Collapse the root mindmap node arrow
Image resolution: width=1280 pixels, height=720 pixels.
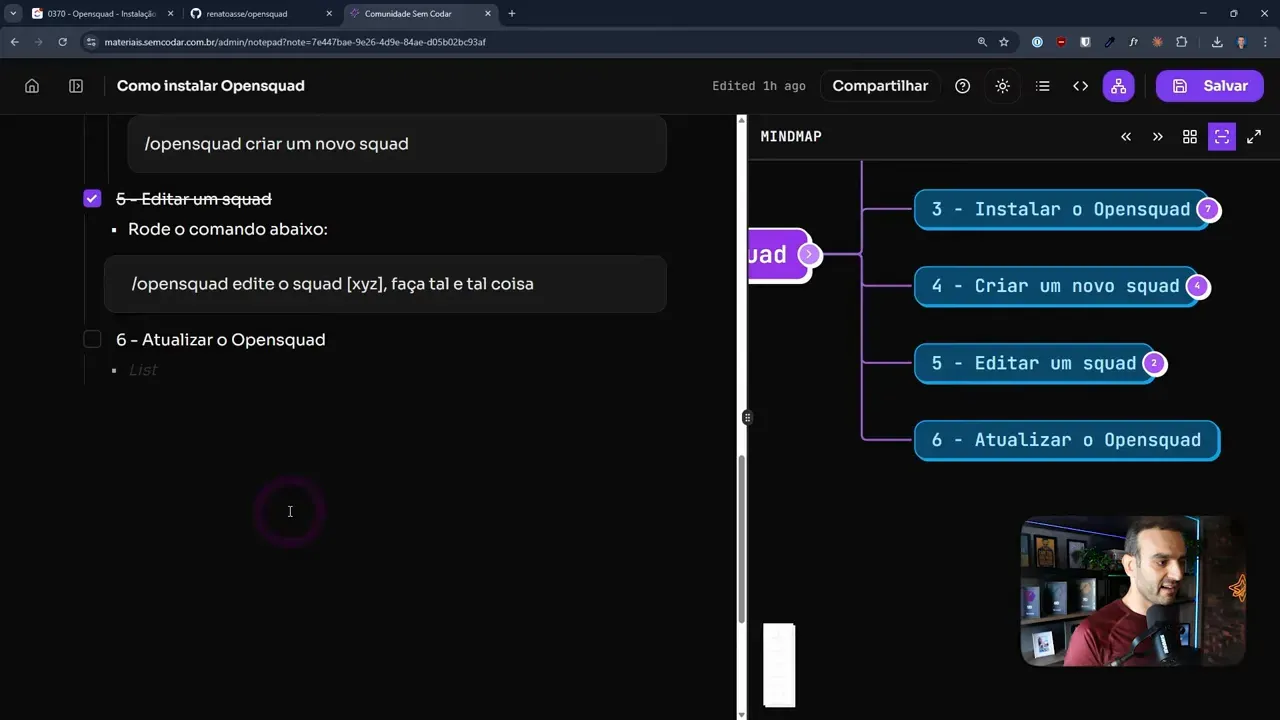pos(809,255)
